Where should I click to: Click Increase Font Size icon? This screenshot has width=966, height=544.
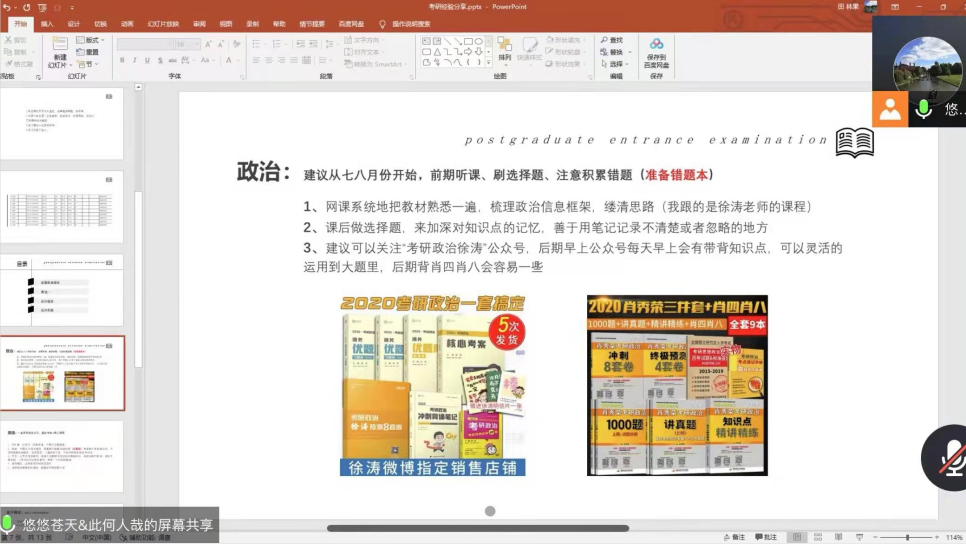tap(208, 44)
